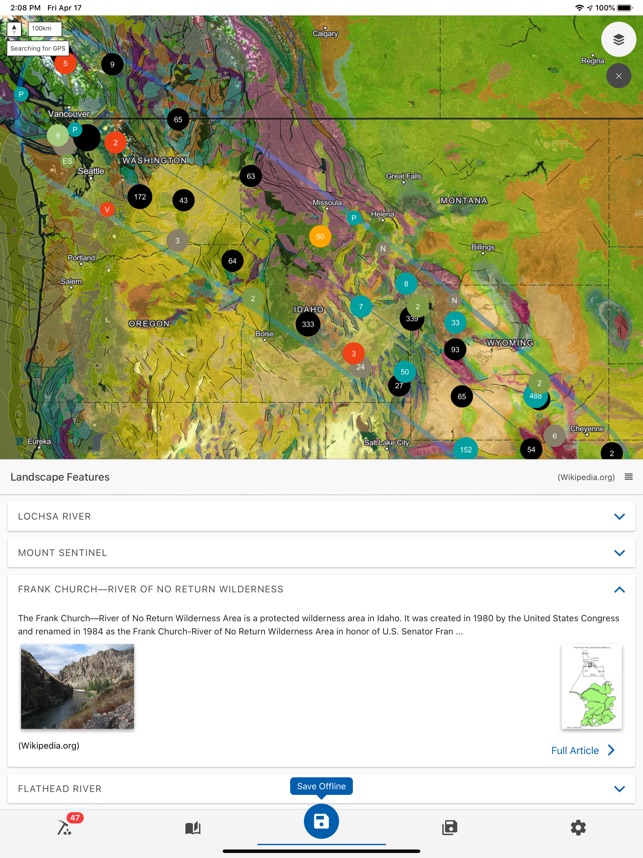
Task: Select the black 65 cluster near the Canadian border
Action: click(x=178, y=119)
